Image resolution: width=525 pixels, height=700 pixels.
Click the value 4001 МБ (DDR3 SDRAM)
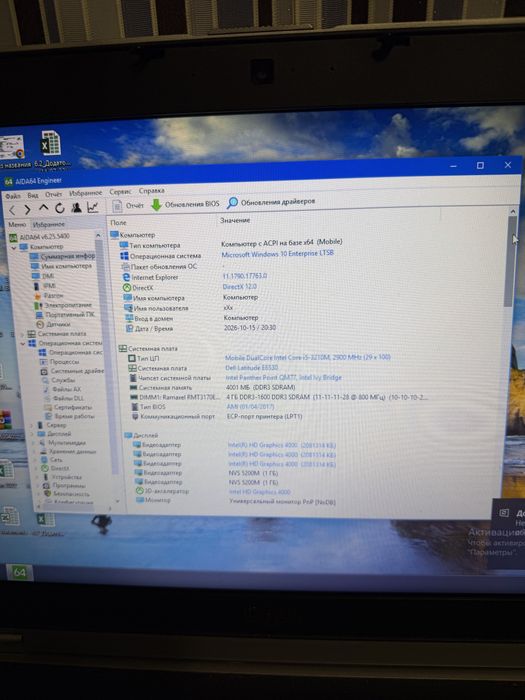coord(260,387)
